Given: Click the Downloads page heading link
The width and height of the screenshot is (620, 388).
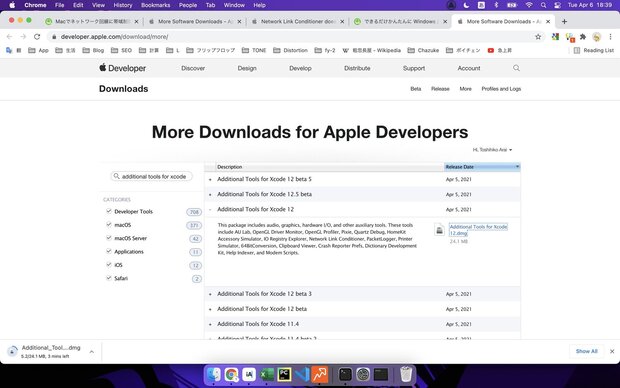Looking at the screenshot, I should (x=123, y=89).
